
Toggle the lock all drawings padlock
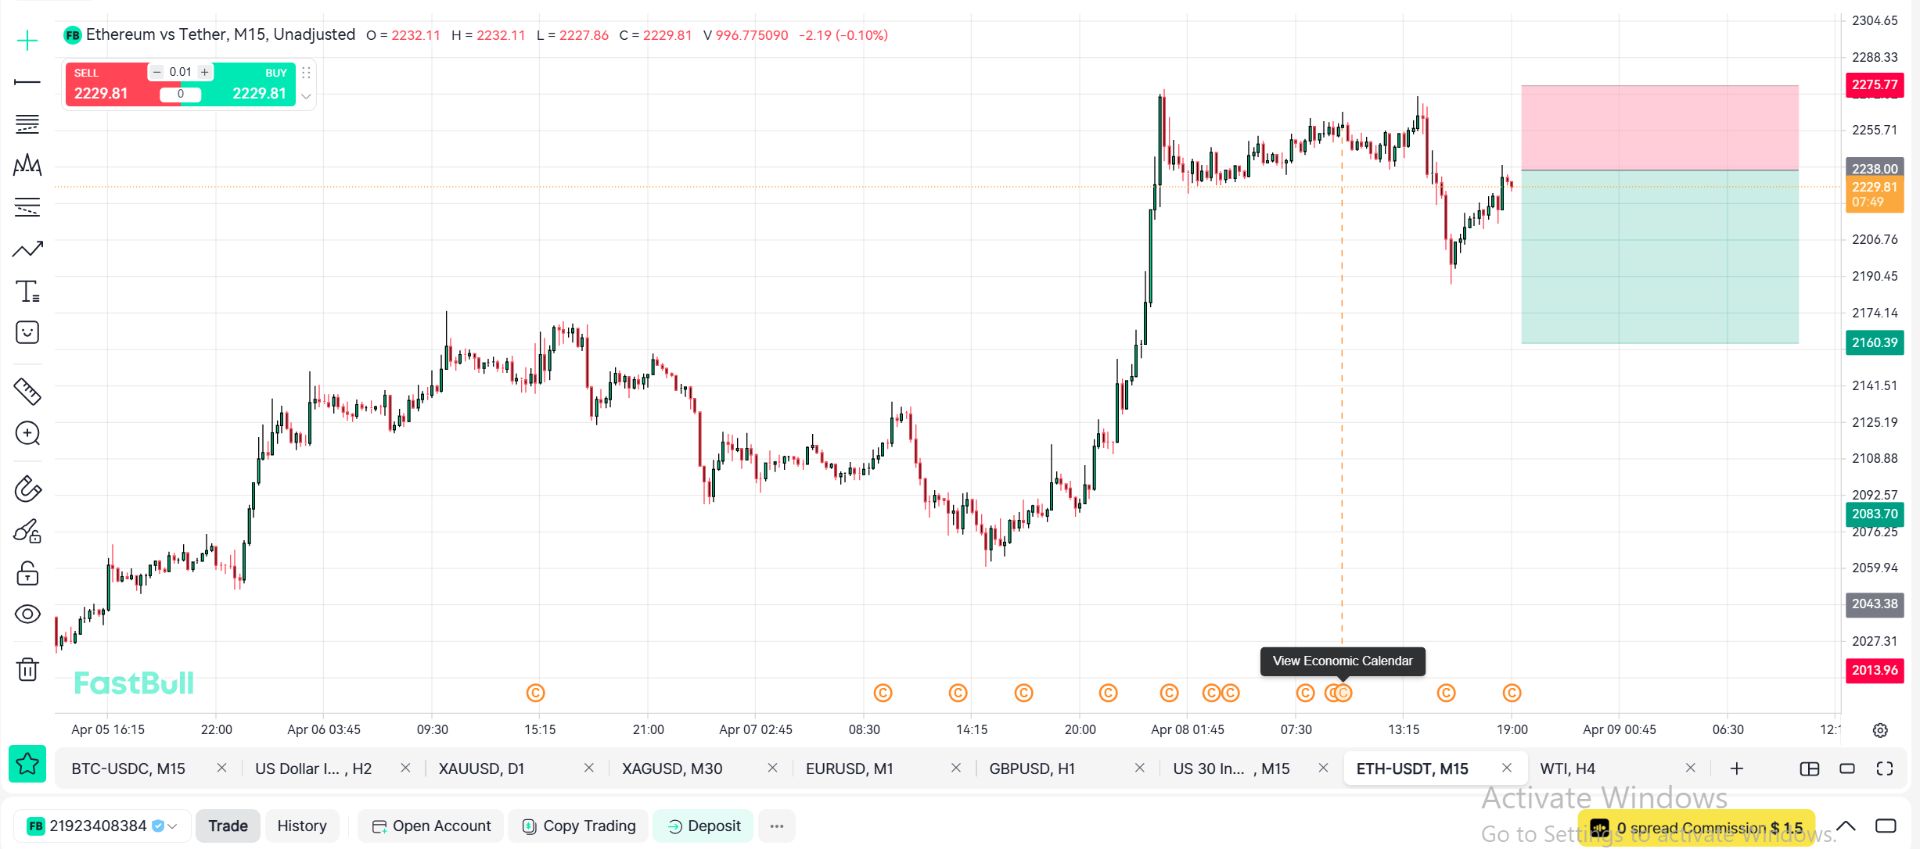27,573
